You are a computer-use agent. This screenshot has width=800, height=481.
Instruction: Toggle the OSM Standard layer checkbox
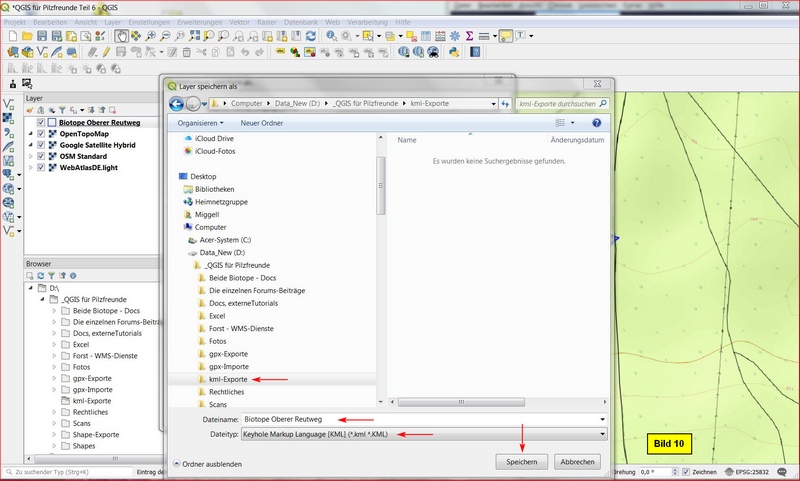coord(41,156)
